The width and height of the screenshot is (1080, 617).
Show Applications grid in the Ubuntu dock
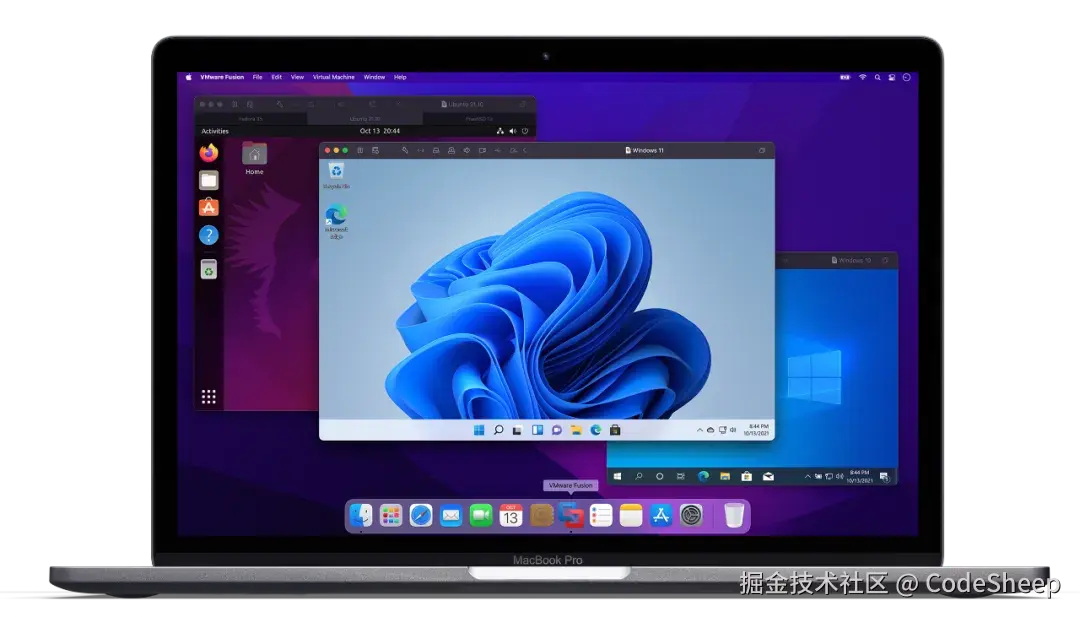pos(209,397)
